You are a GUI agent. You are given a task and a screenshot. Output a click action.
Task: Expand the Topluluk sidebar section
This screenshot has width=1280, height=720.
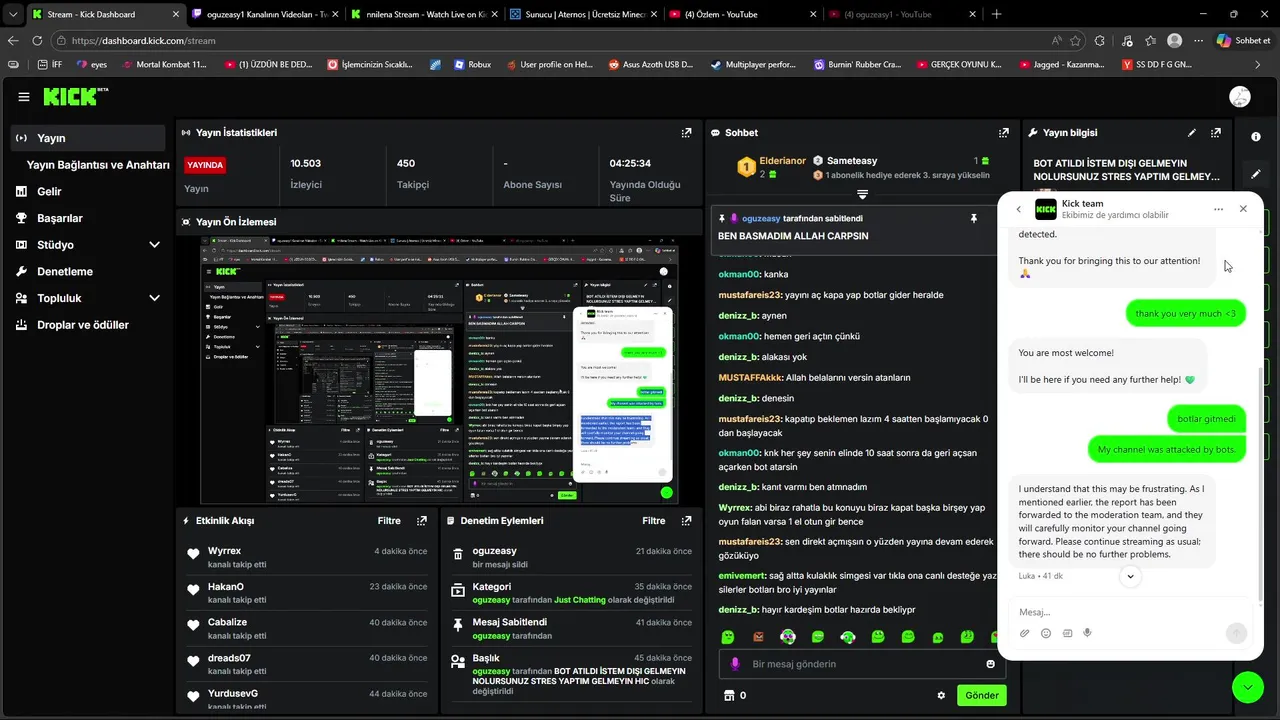(154, 298)
